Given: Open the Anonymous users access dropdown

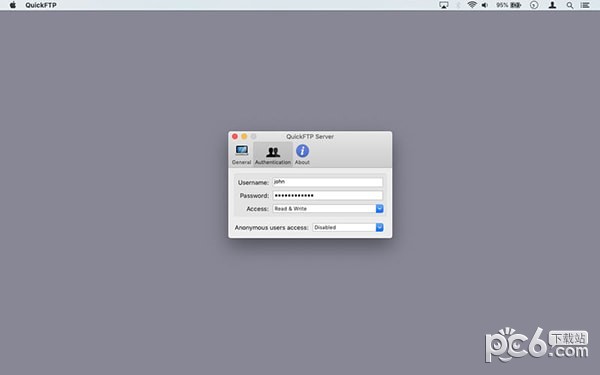Looking at the screenshot, I should (348, 227).
